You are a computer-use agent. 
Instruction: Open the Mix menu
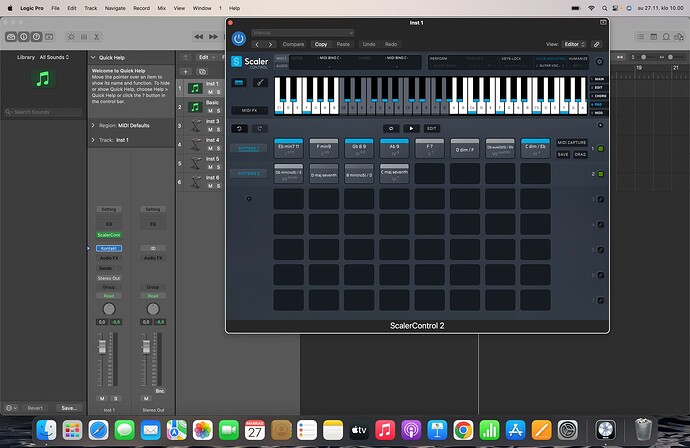pos(161,8)
